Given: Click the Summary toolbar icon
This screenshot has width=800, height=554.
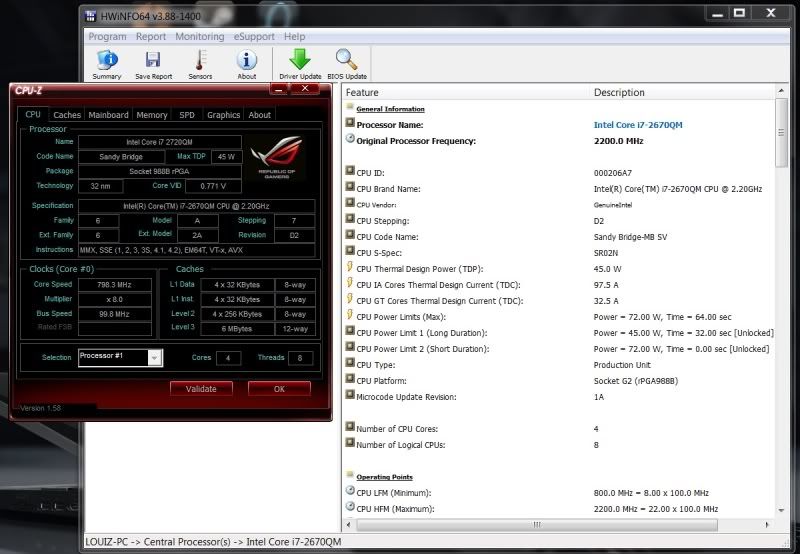Looking at the screenshot, I should 107,63.
